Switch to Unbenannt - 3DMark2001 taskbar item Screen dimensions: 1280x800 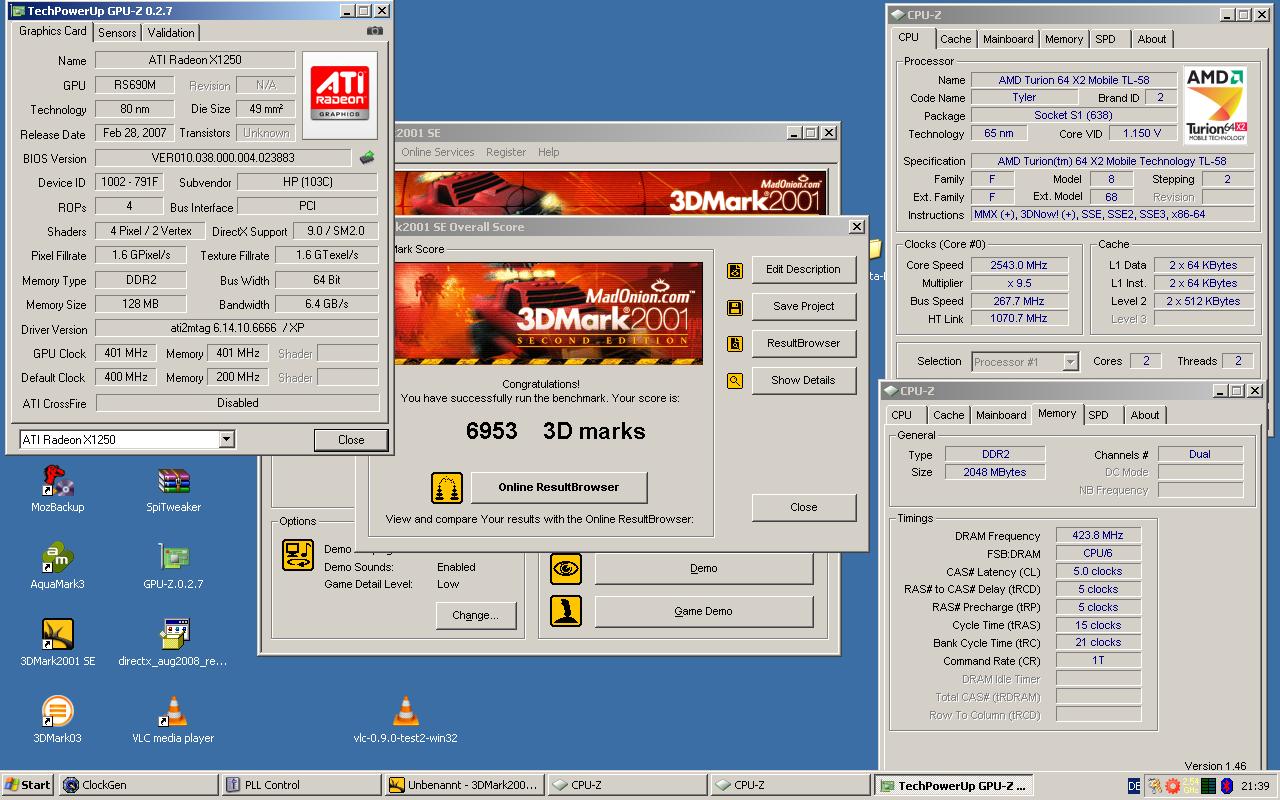tap(464, 785)
